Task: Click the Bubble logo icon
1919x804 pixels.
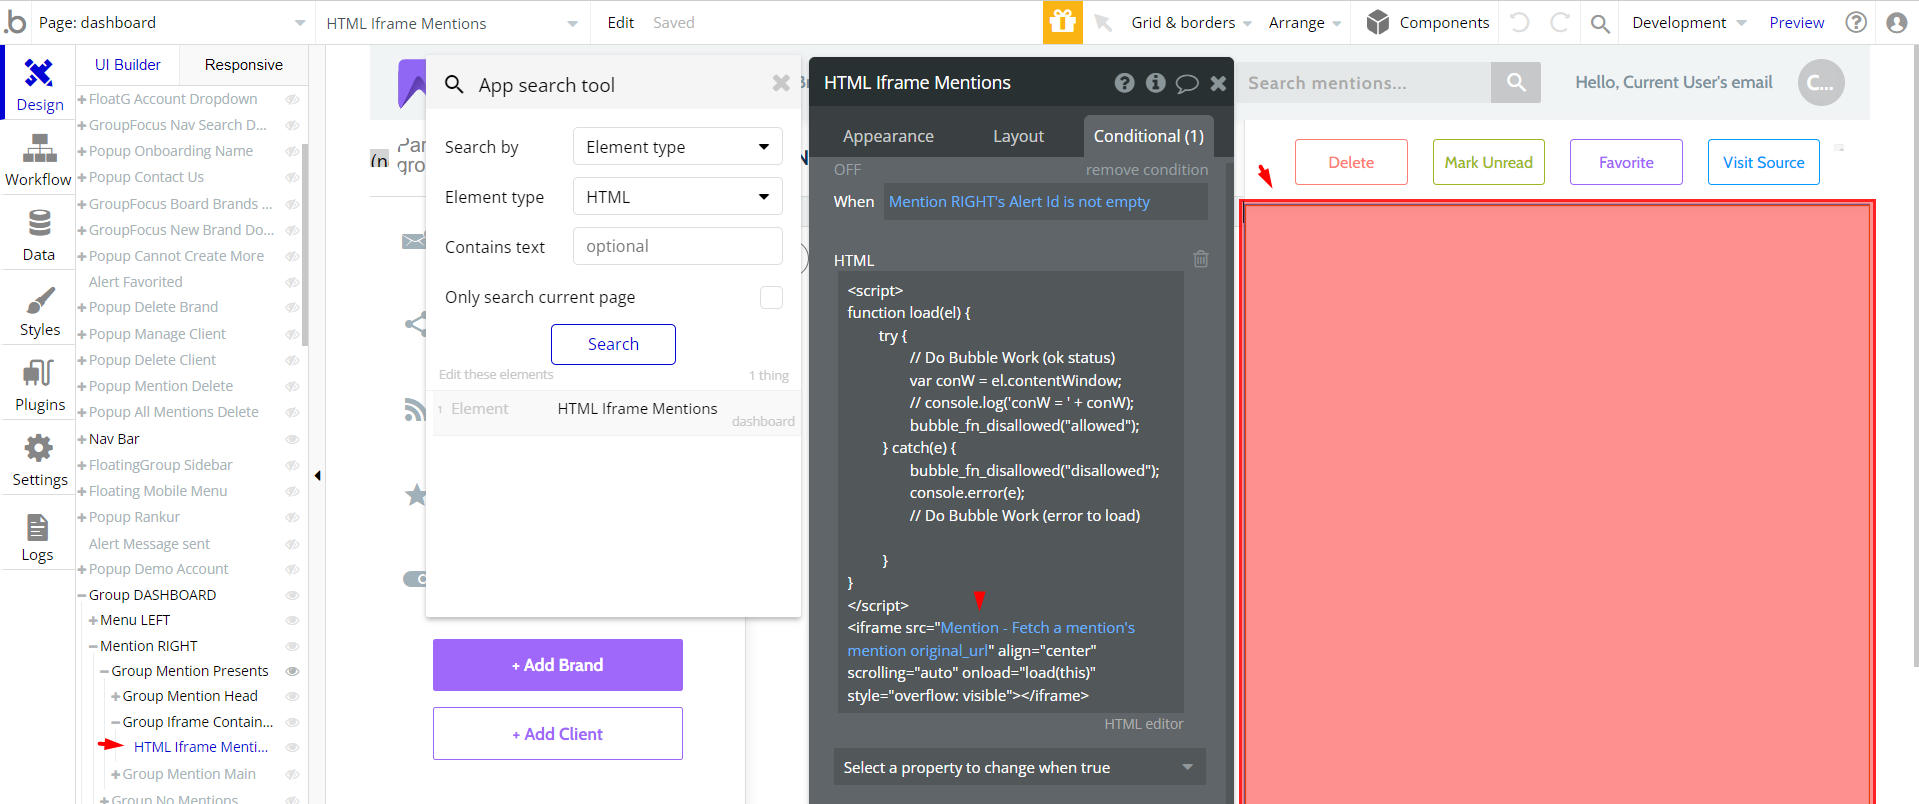Action: tap(16, 22)
